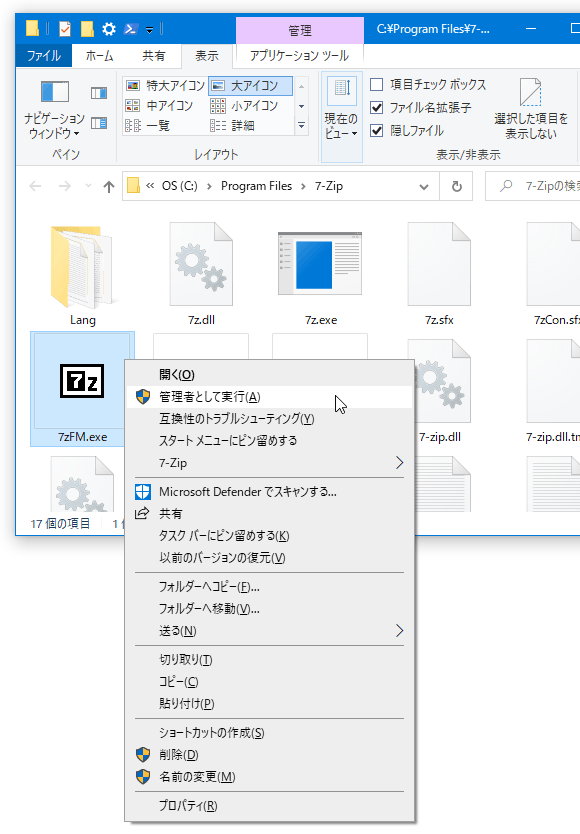Choose フォルダーへコピー(F)...

(270, 587)
